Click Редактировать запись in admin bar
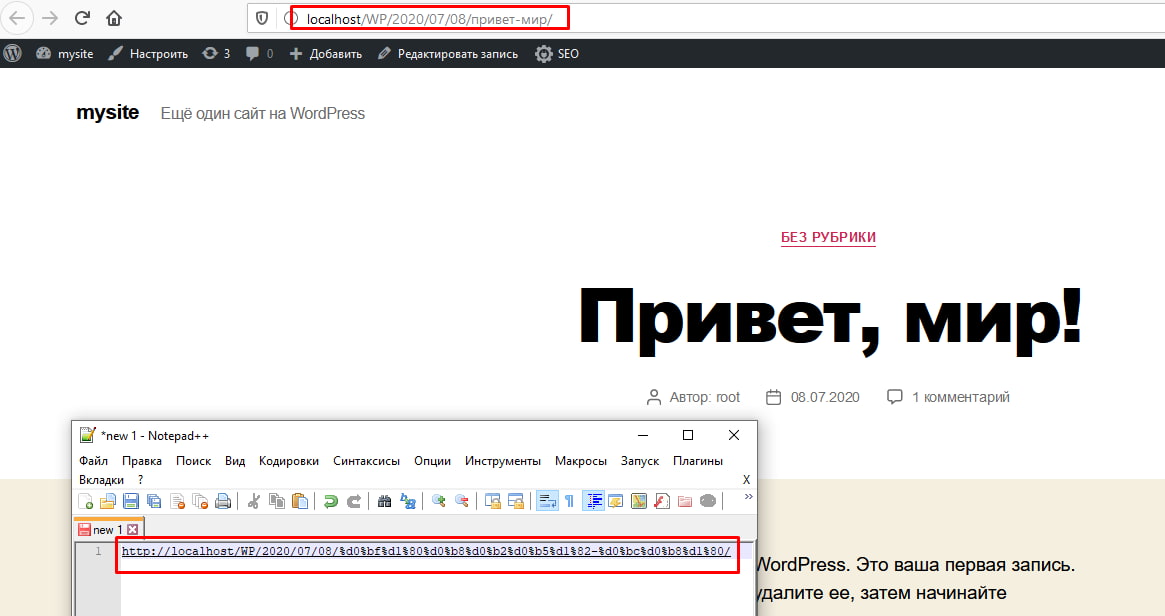The width and height of the screenshot is (1165, 616). pos(447,54)
